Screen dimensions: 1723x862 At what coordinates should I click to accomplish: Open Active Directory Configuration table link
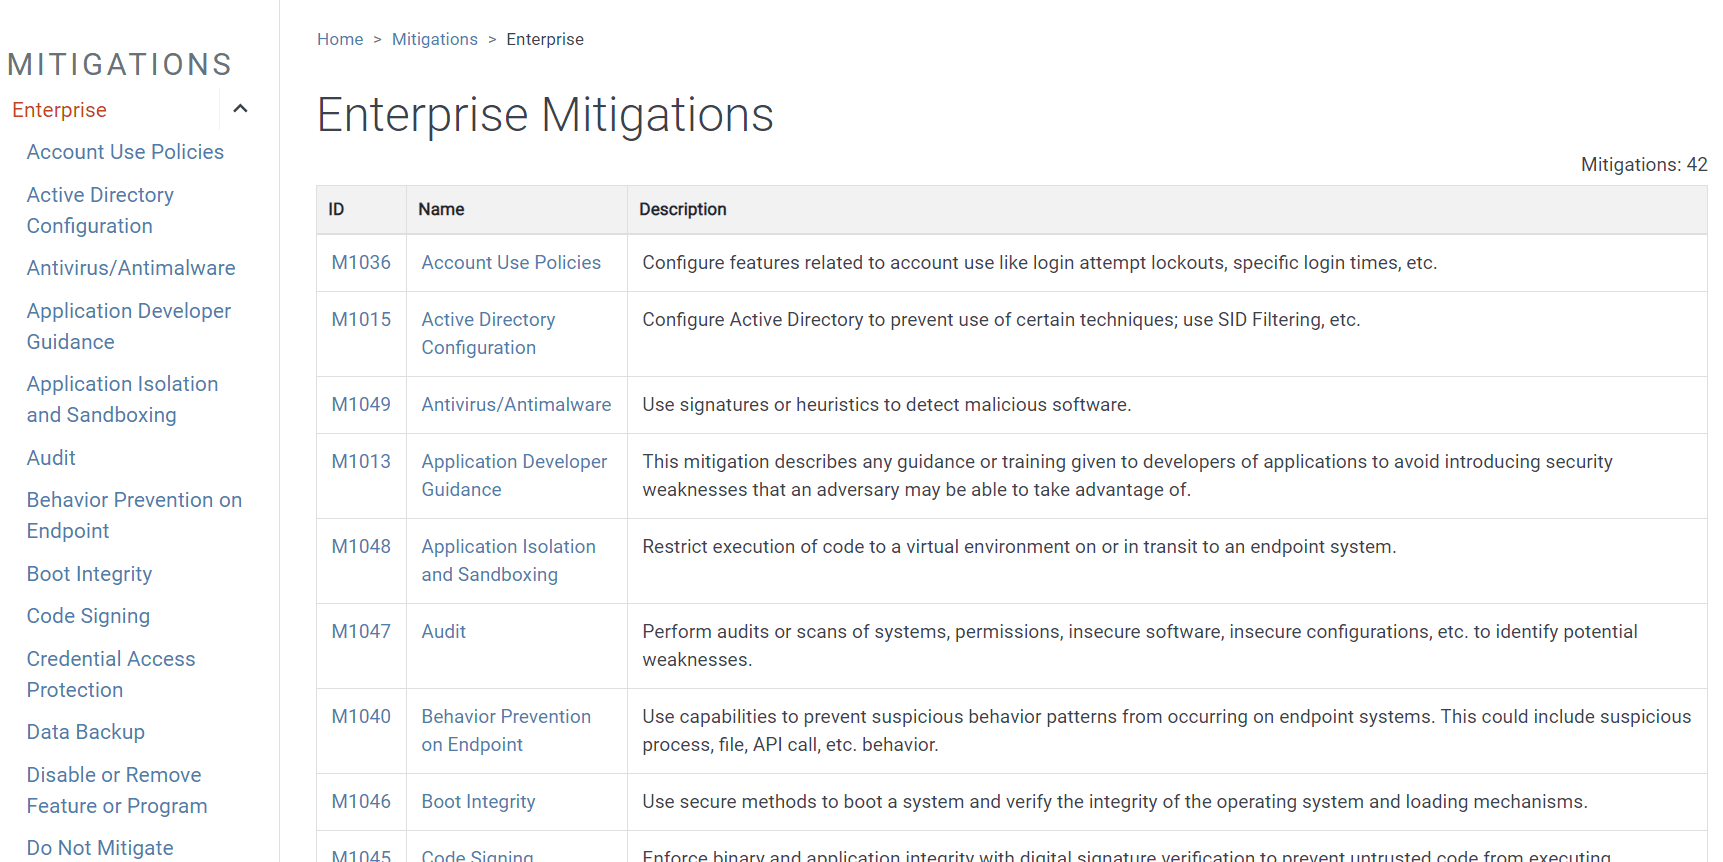(x=488, y=333)
